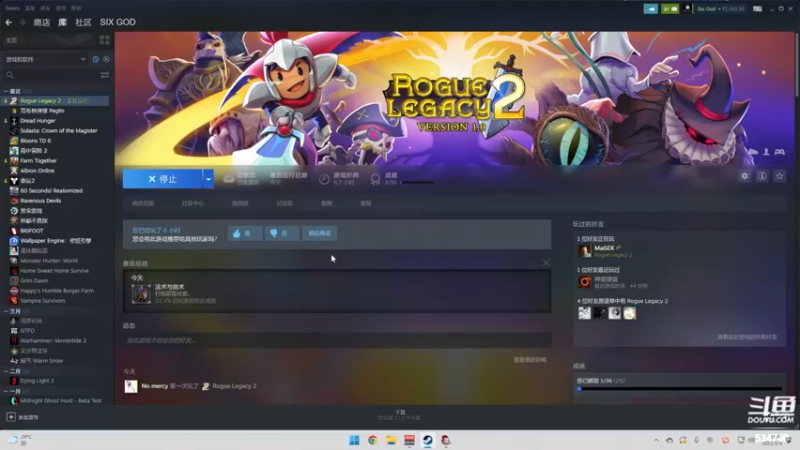Select Vampire Survivors in library list
Viewport: 800px width, 450px height.
pos(43,301)
